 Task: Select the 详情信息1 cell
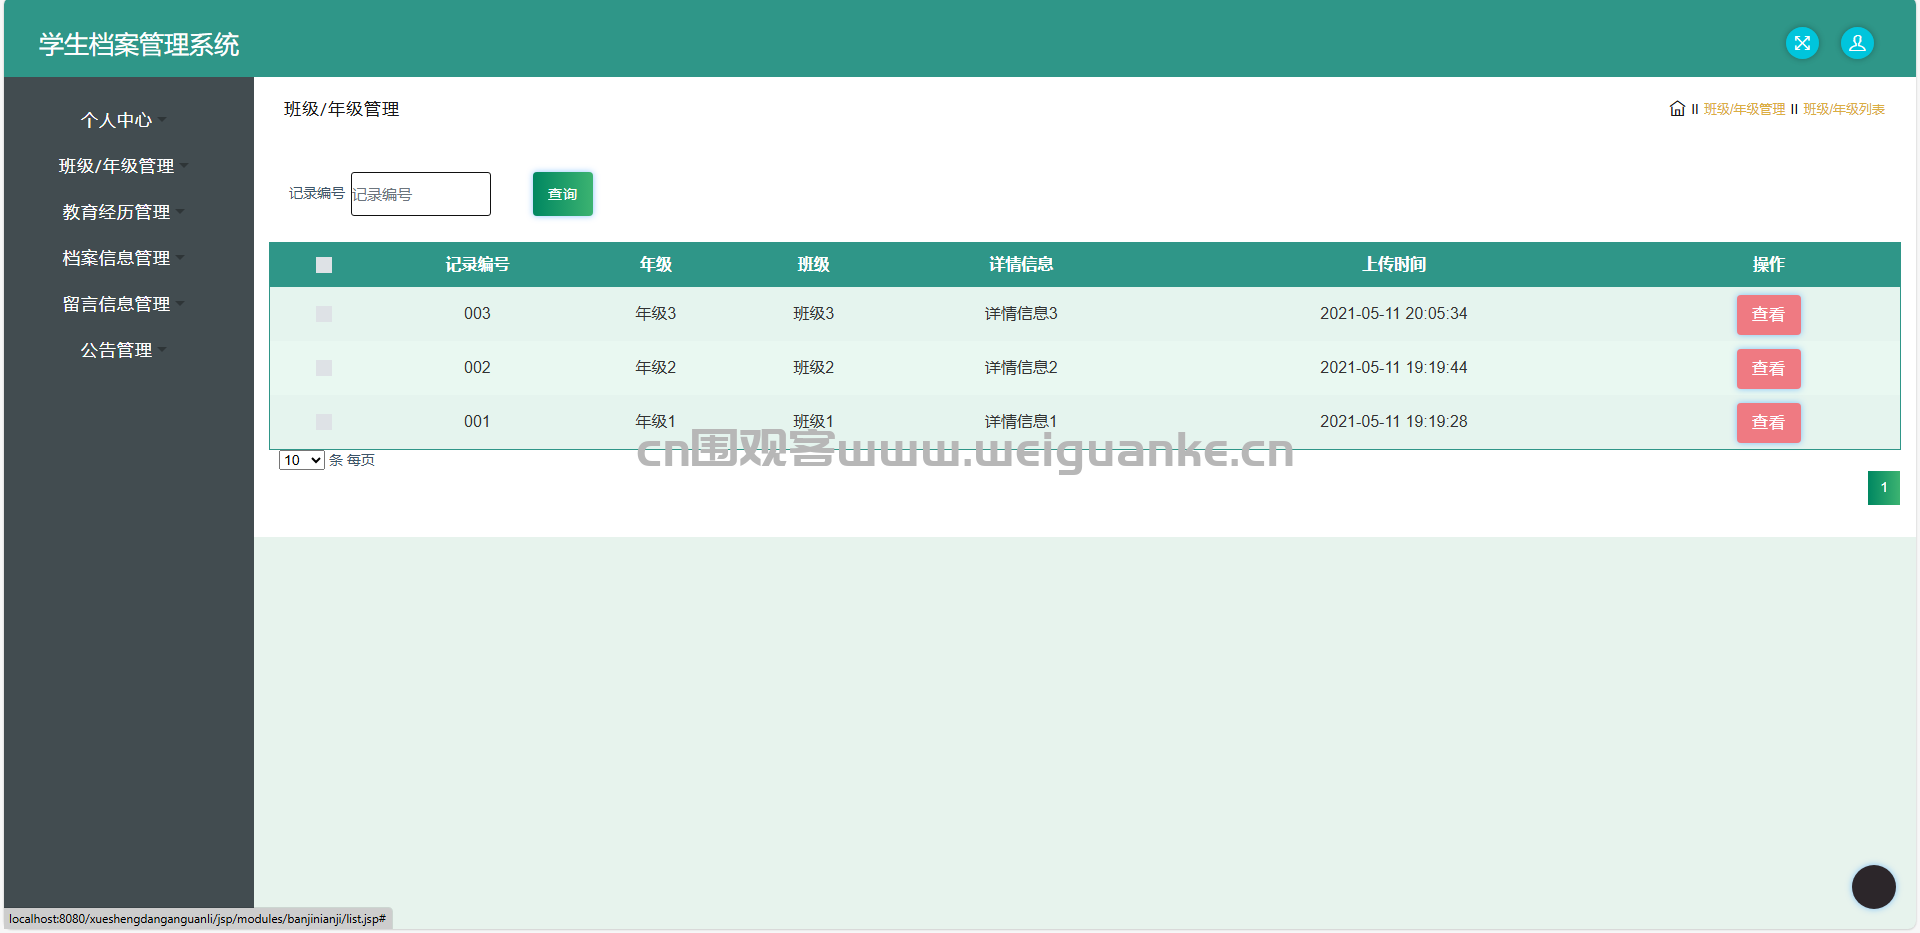[x=1021, y=422]
